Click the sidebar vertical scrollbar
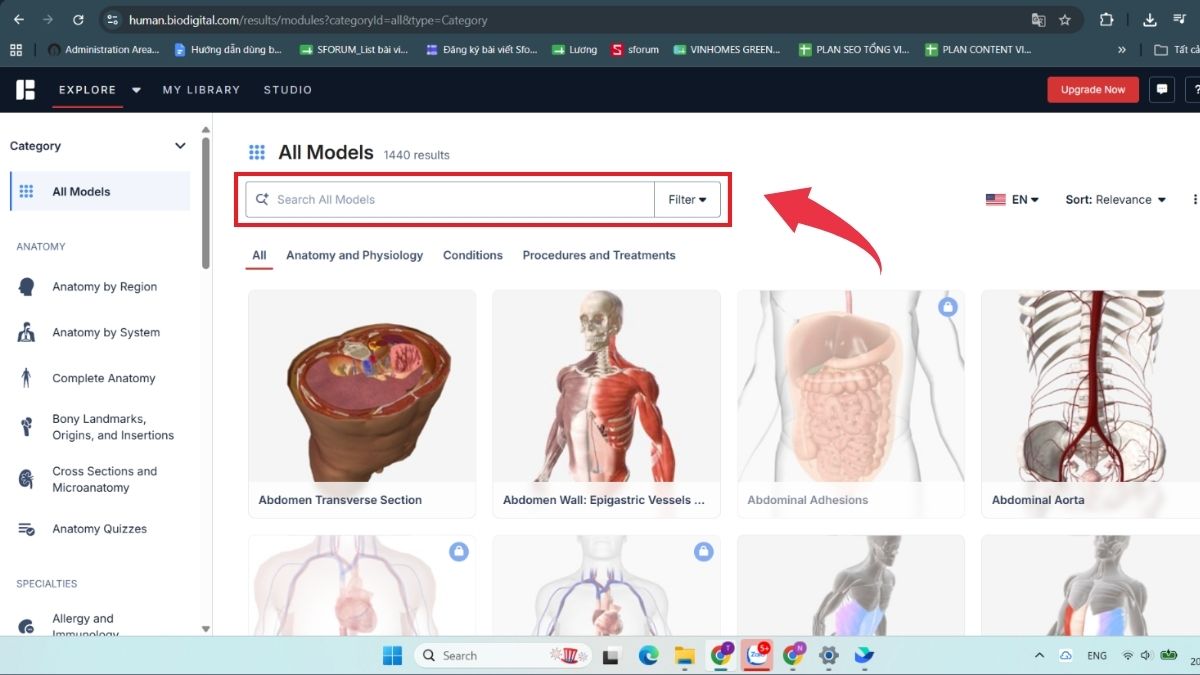1200x675 pixels. [205, 204]
